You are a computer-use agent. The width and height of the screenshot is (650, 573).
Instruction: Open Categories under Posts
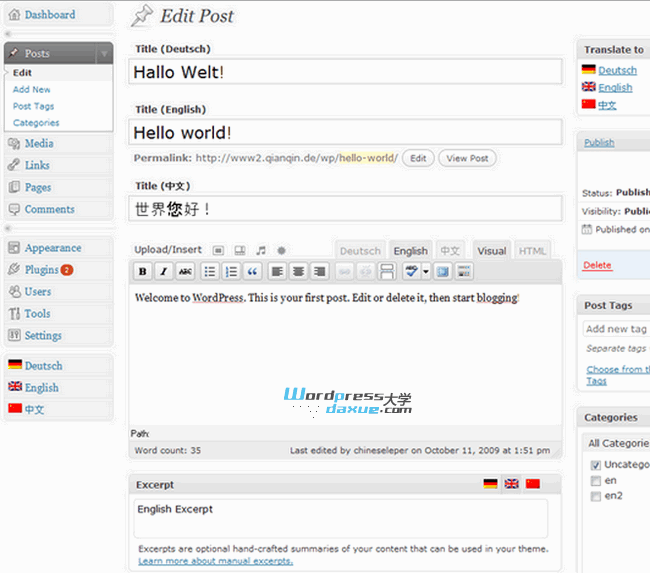(36, 123)
